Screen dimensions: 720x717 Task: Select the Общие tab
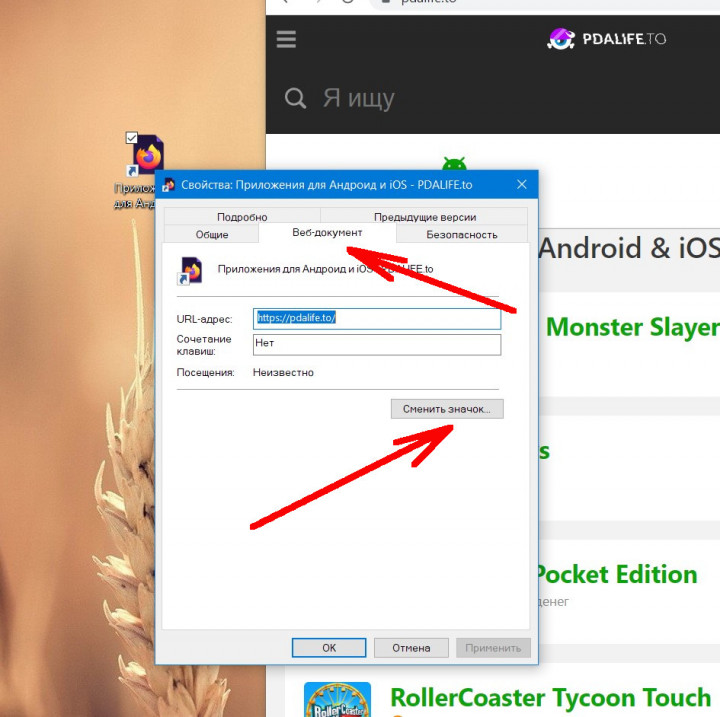[211, 235]
